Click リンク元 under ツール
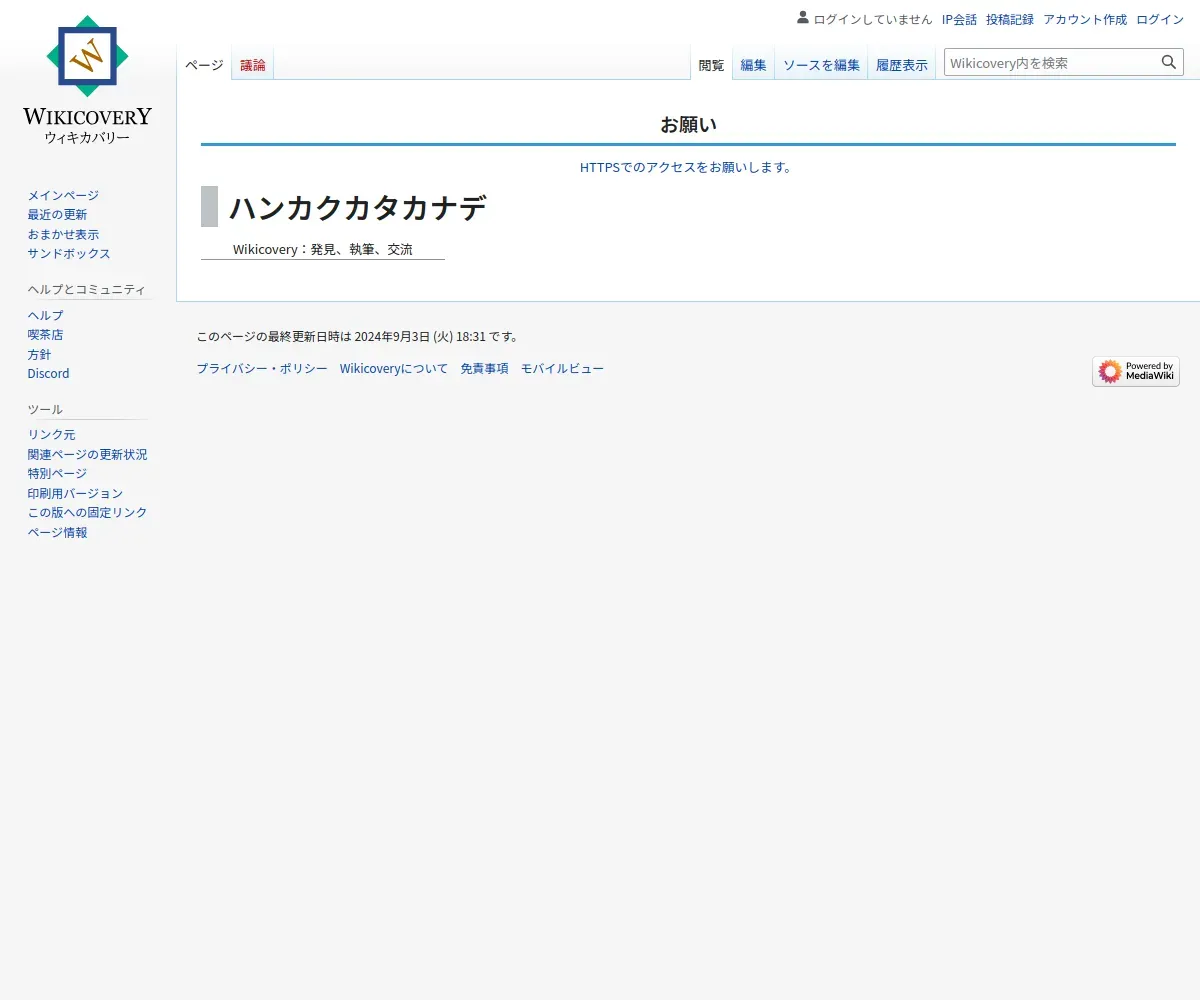The width and height of the screenshot is (1200, 1000). 51,435
